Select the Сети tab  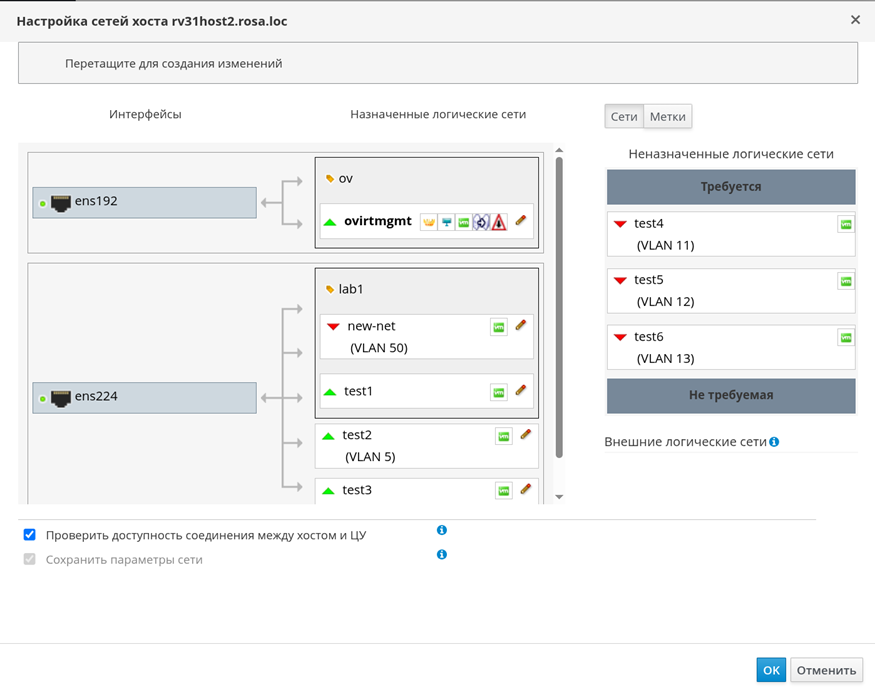point(624,117)
